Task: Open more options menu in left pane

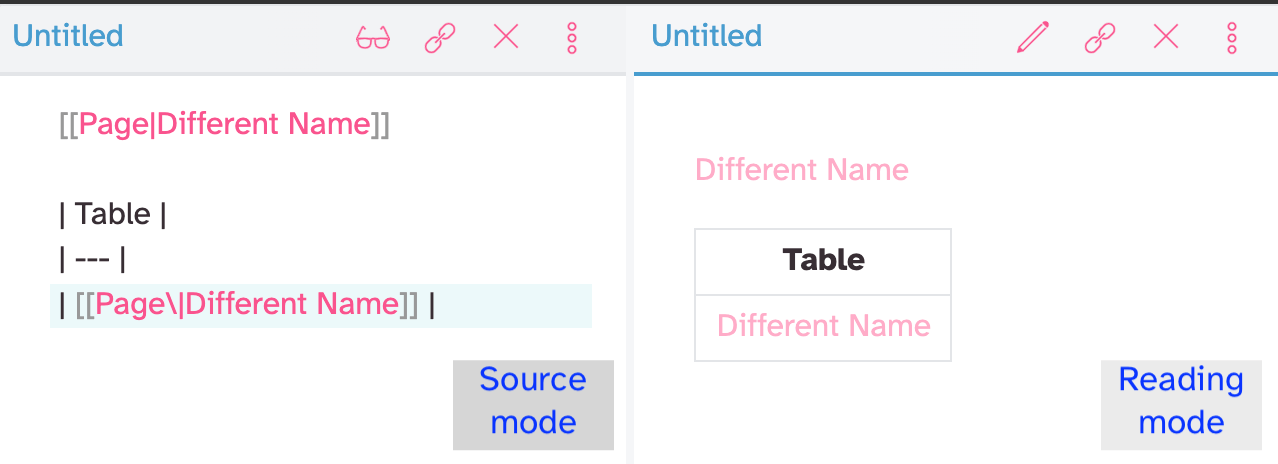Action: (572, 38)
